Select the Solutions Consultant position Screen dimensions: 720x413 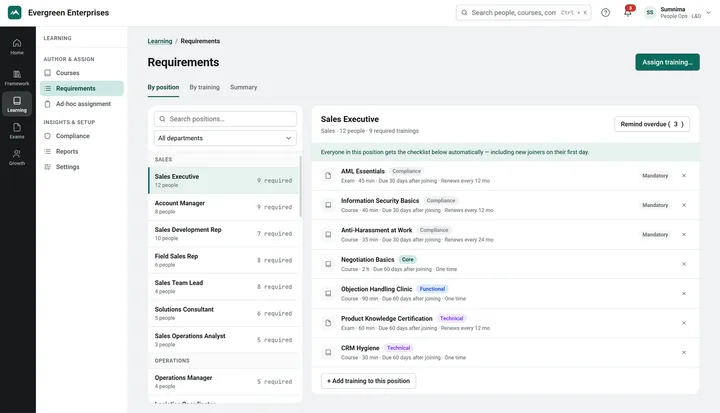click(x=223, y=313)
